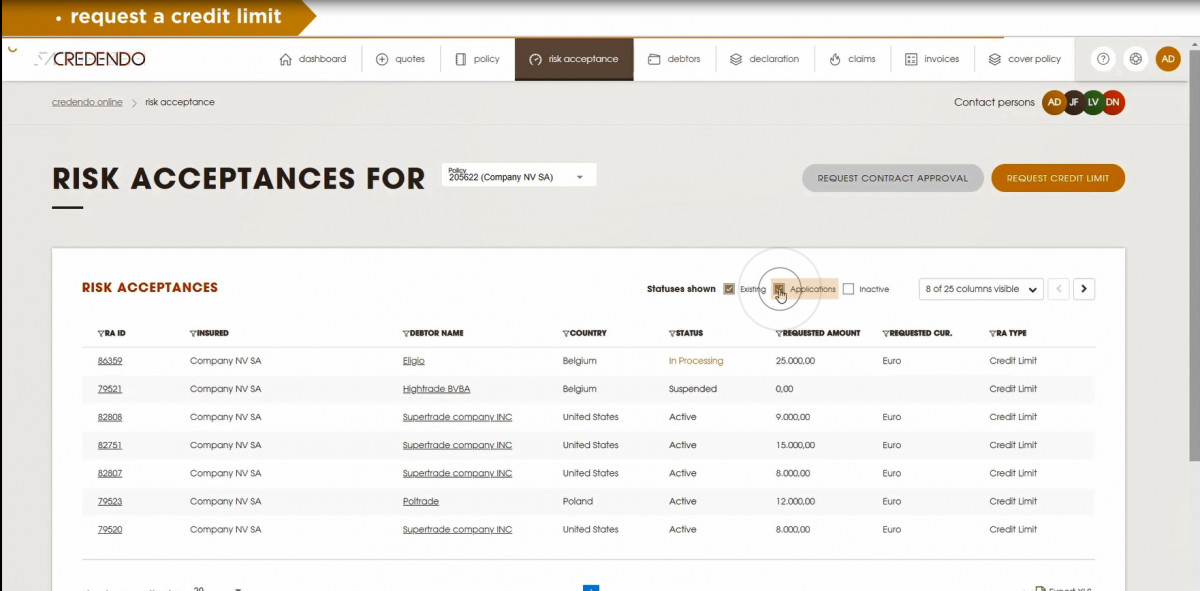Enable the Inactive status checkbox
Image resolution: width=1200 pixels, height=591 pixels.
point(848,289)
